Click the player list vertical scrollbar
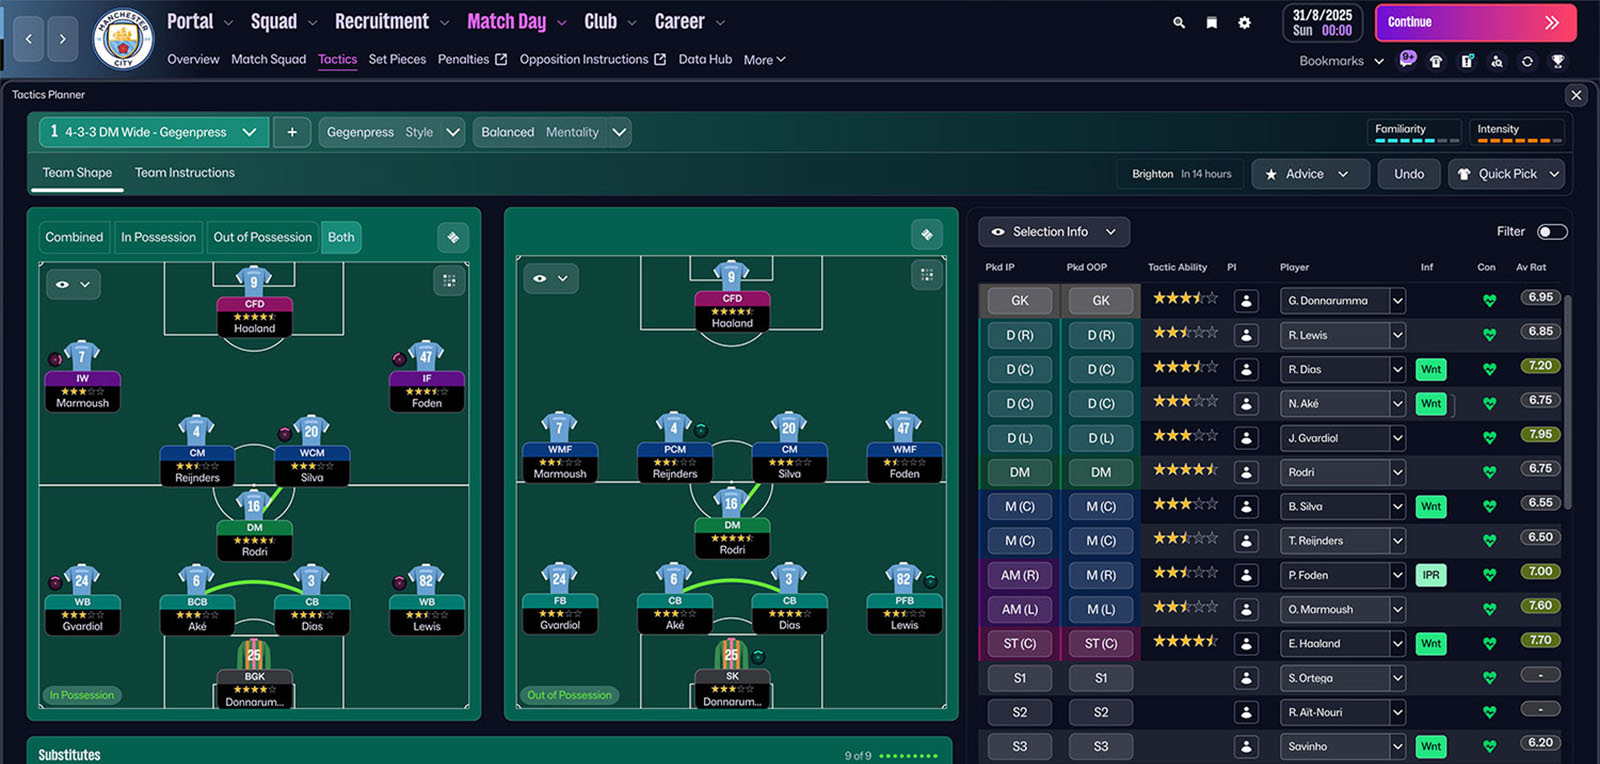Viewport: 1600px width, 764px height. [x=1567, y=400]
